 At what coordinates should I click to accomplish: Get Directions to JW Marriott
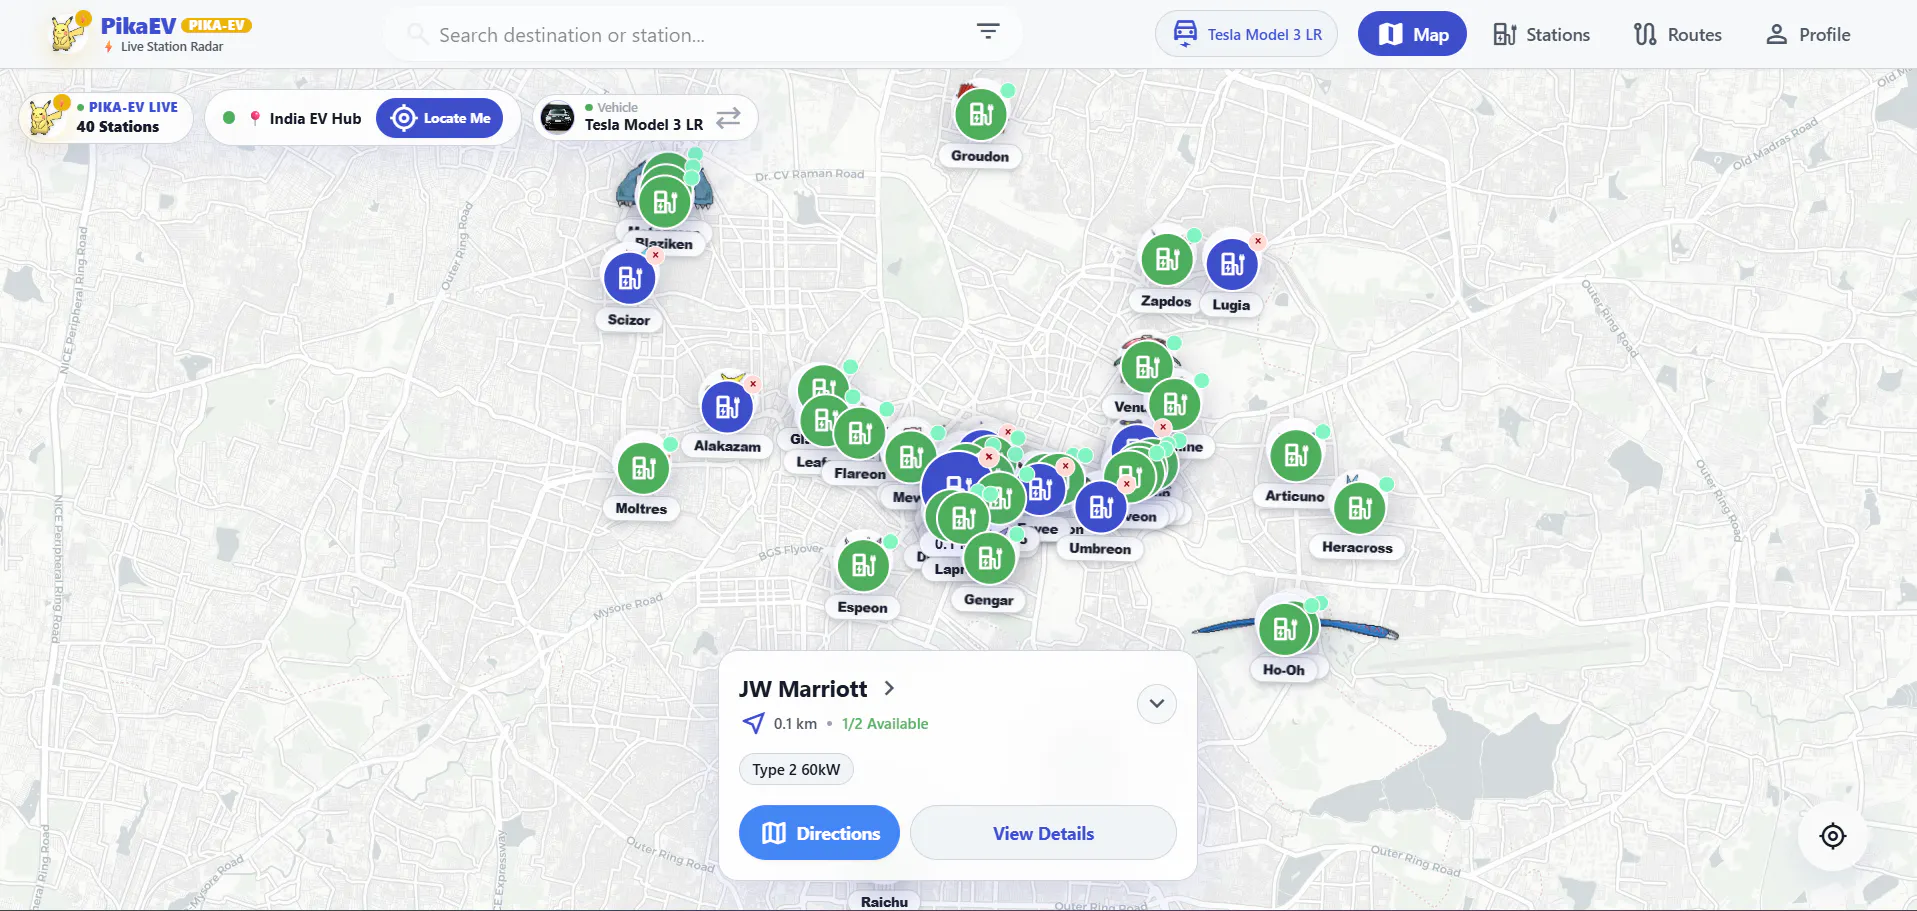pyautogui.click(x=819, y=833)
